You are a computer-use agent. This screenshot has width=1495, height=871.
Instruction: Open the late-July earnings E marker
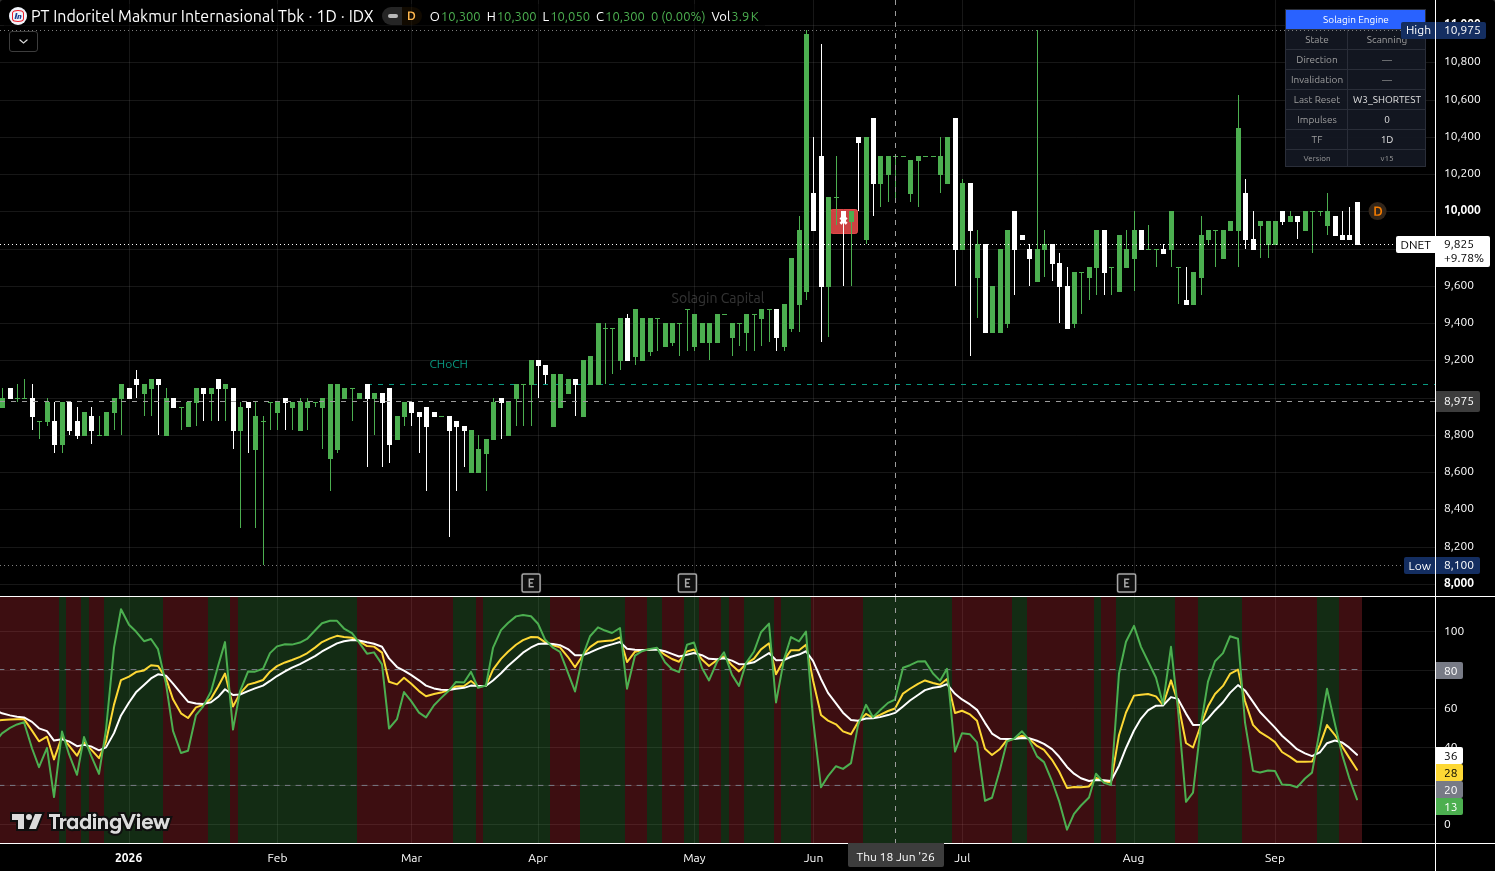1126,583
